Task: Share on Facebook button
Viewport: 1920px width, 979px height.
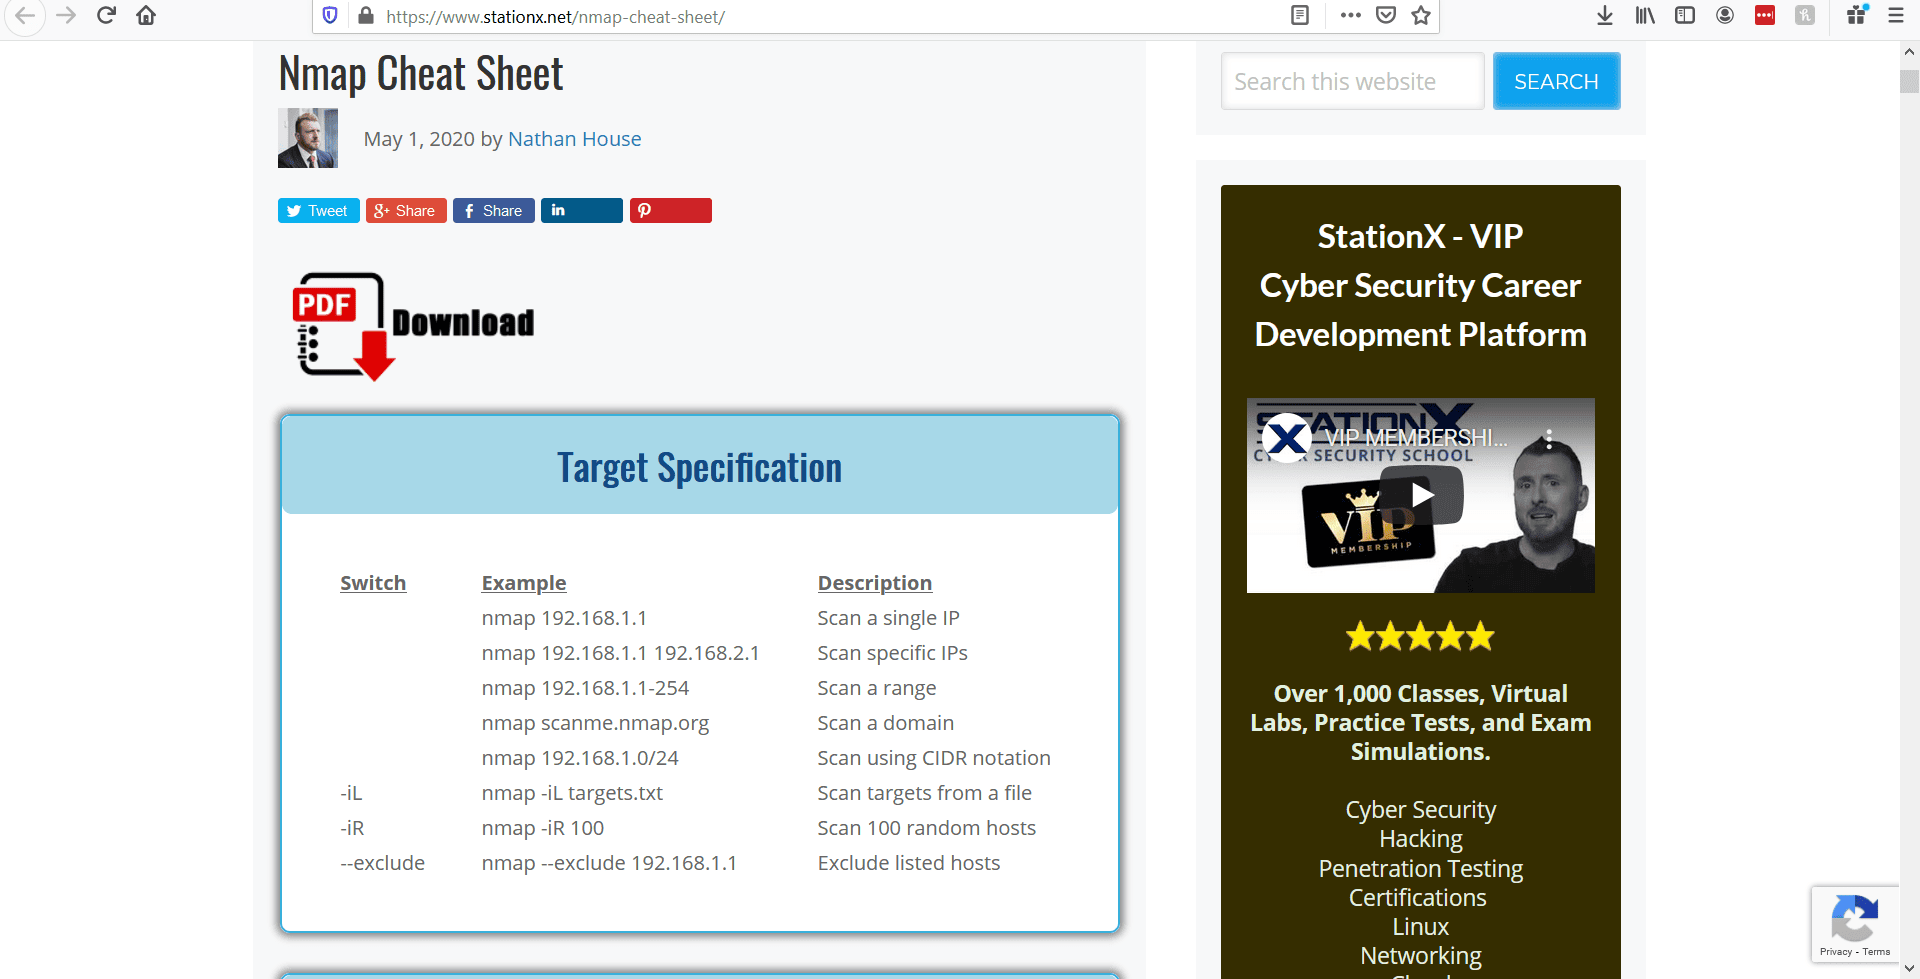Action: click(494, 211)
